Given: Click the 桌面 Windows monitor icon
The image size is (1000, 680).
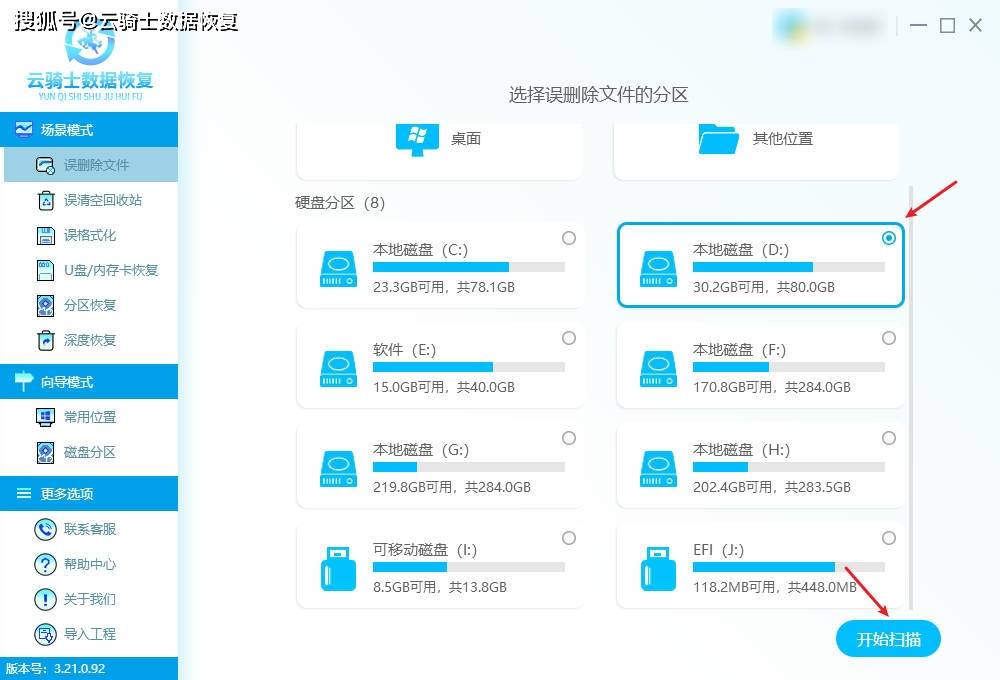Looking at the screenshot, I should click(x=417, y=139).
